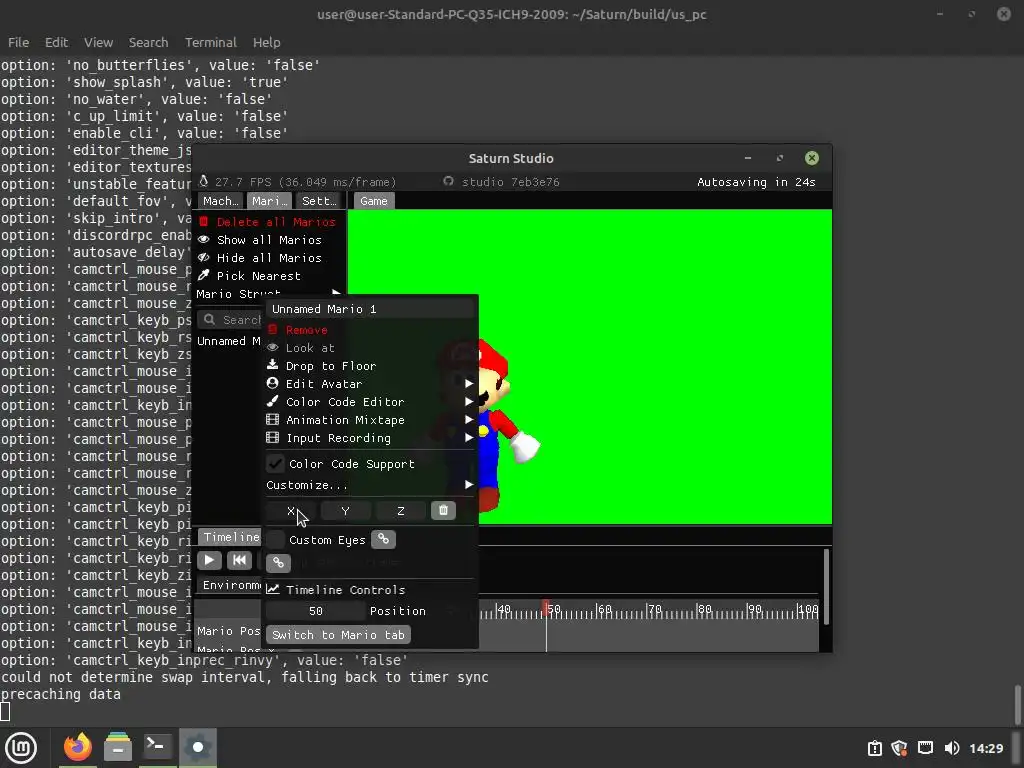1024x768 pixels.
Task: Click the paintbrush icon next to Color Code Editor
Action: tap(273, 402)
